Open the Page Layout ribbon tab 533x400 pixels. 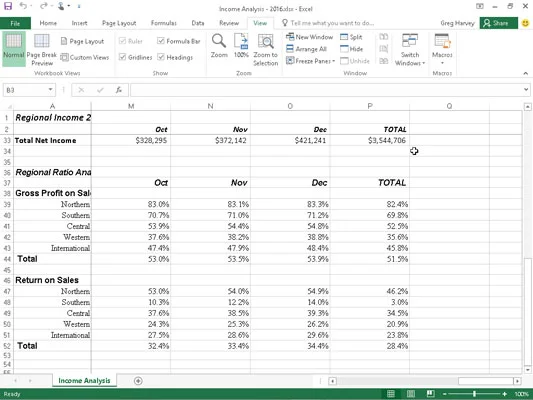point(119,23)
